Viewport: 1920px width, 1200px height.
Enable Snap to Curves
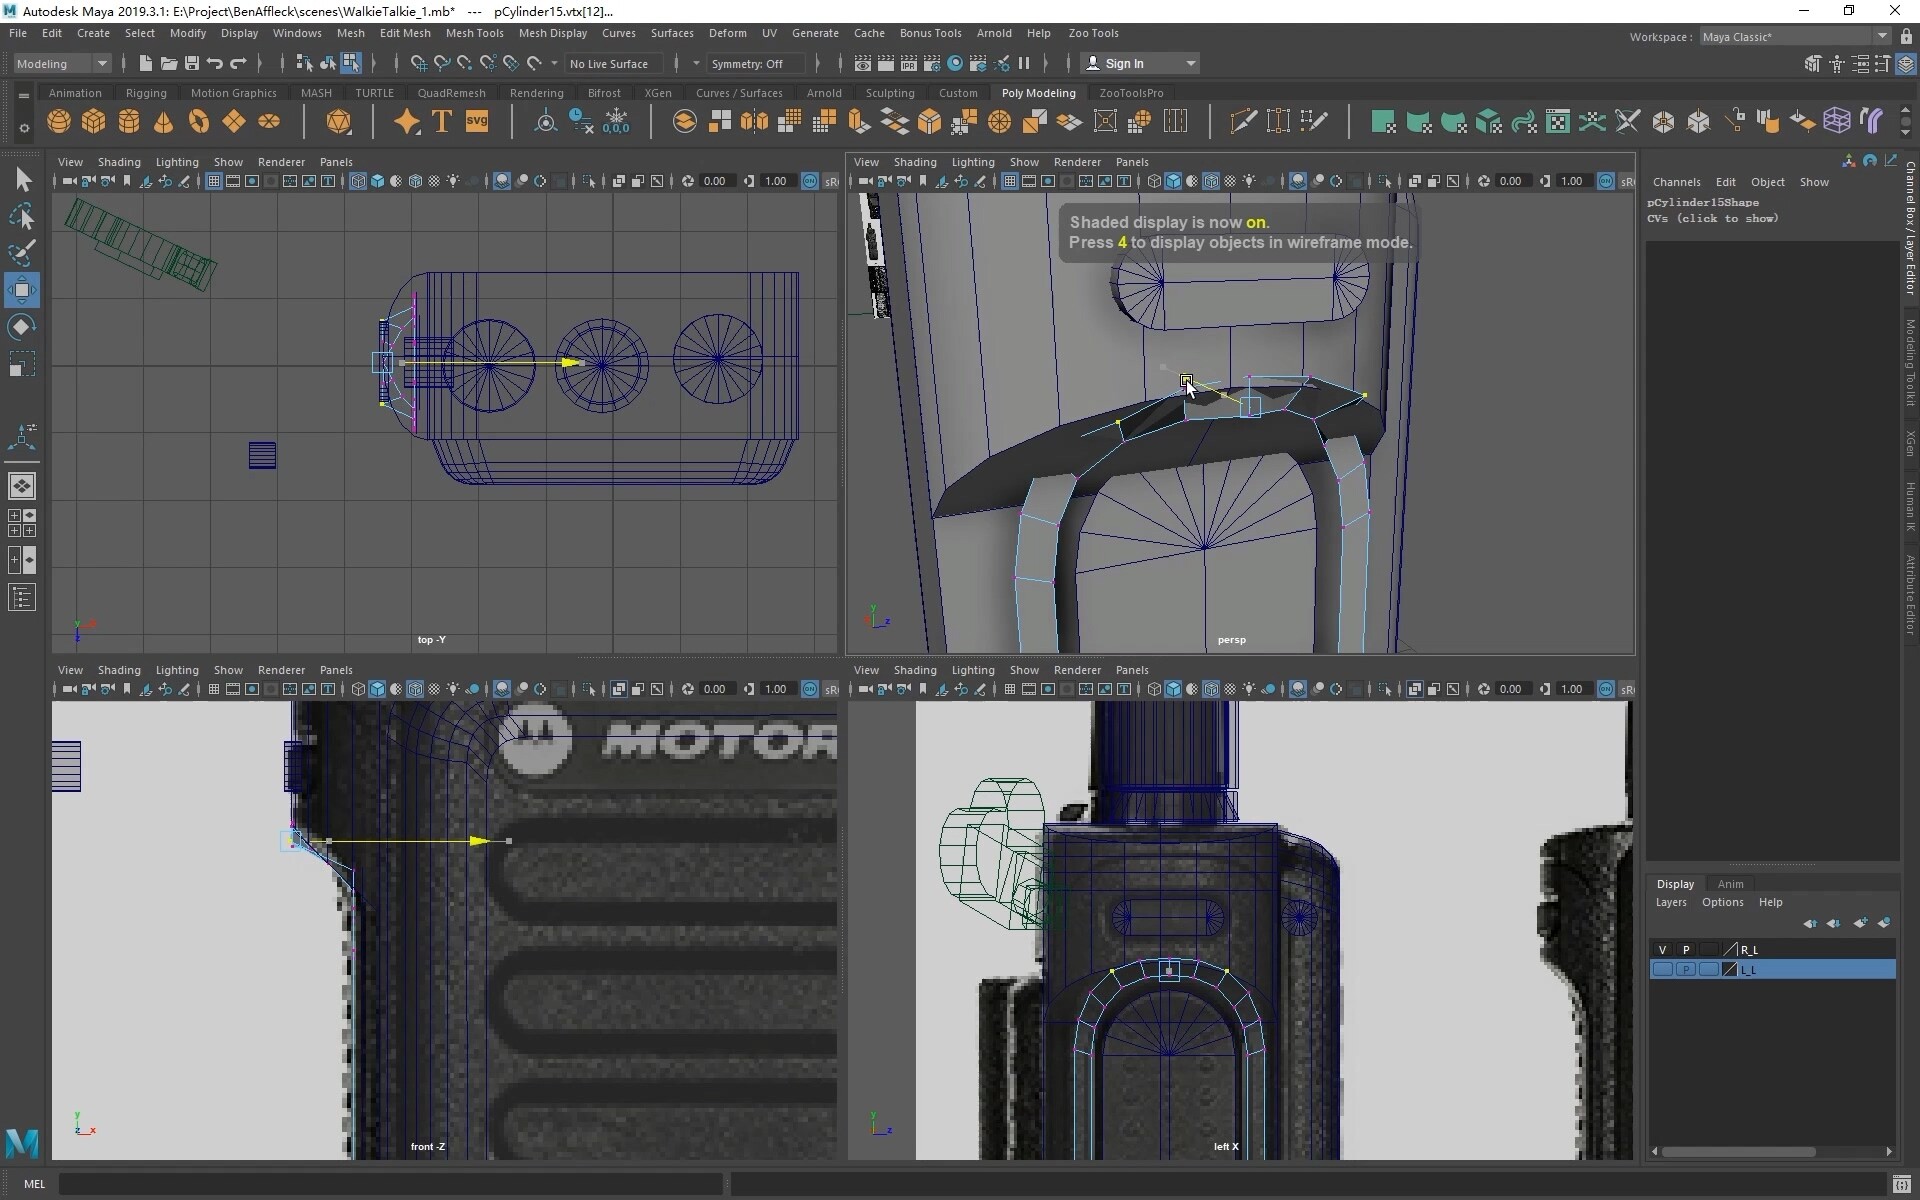441,63
